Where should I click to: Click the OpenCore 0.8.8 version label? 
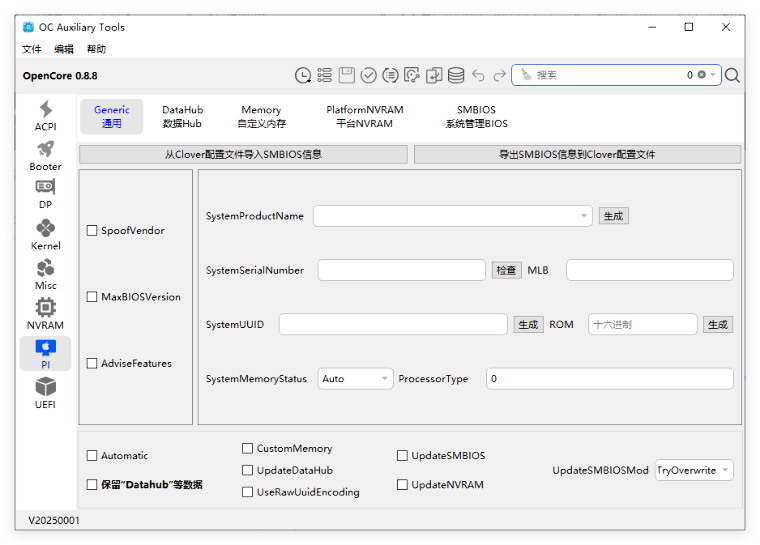tap(60, 76)
